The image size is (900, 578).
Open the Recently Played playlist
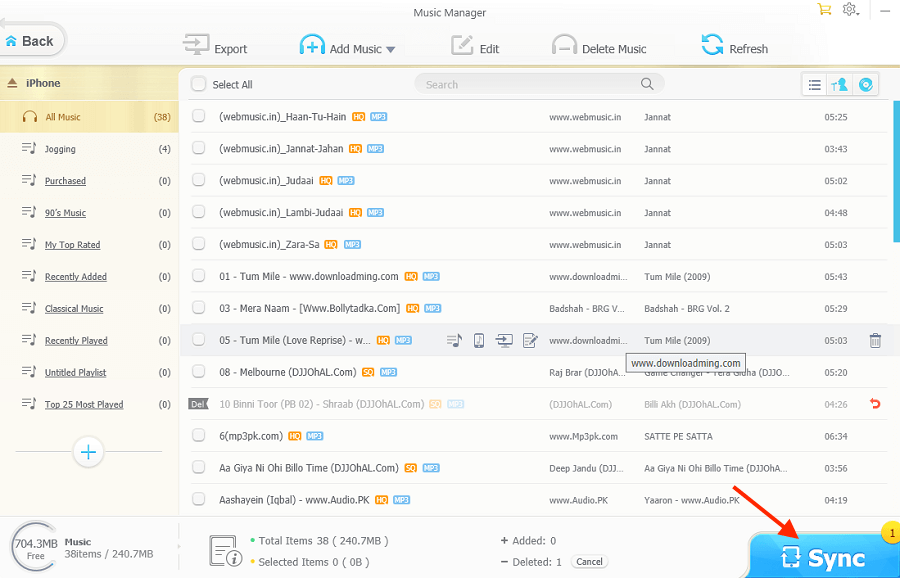click(x=76, y=341)
